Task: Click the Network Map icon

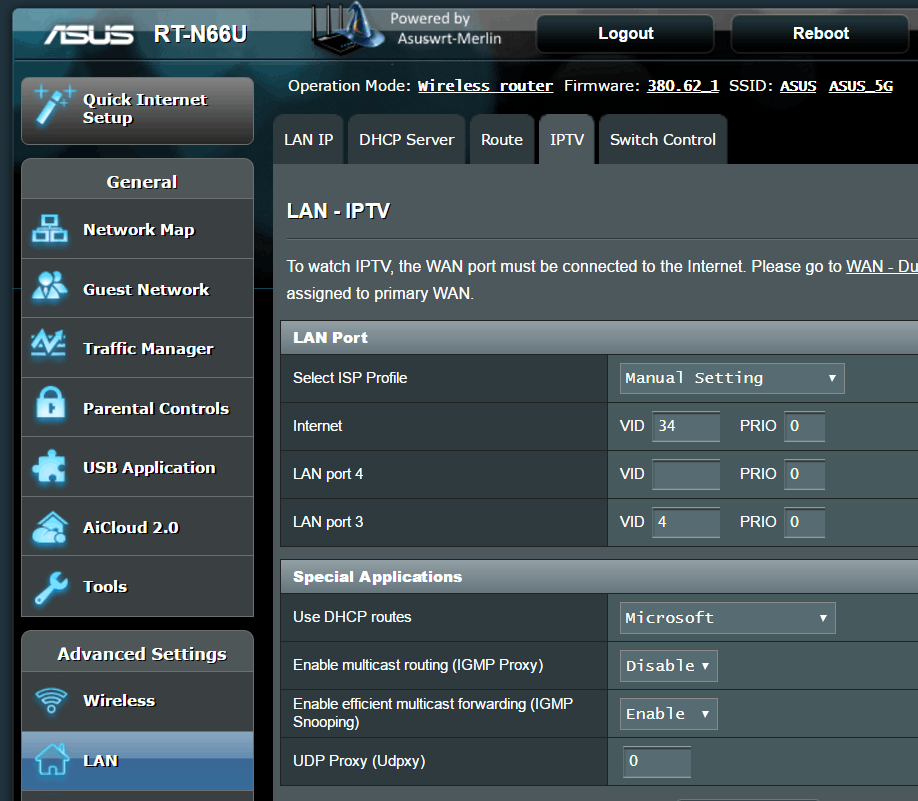Action: [50, 228]
